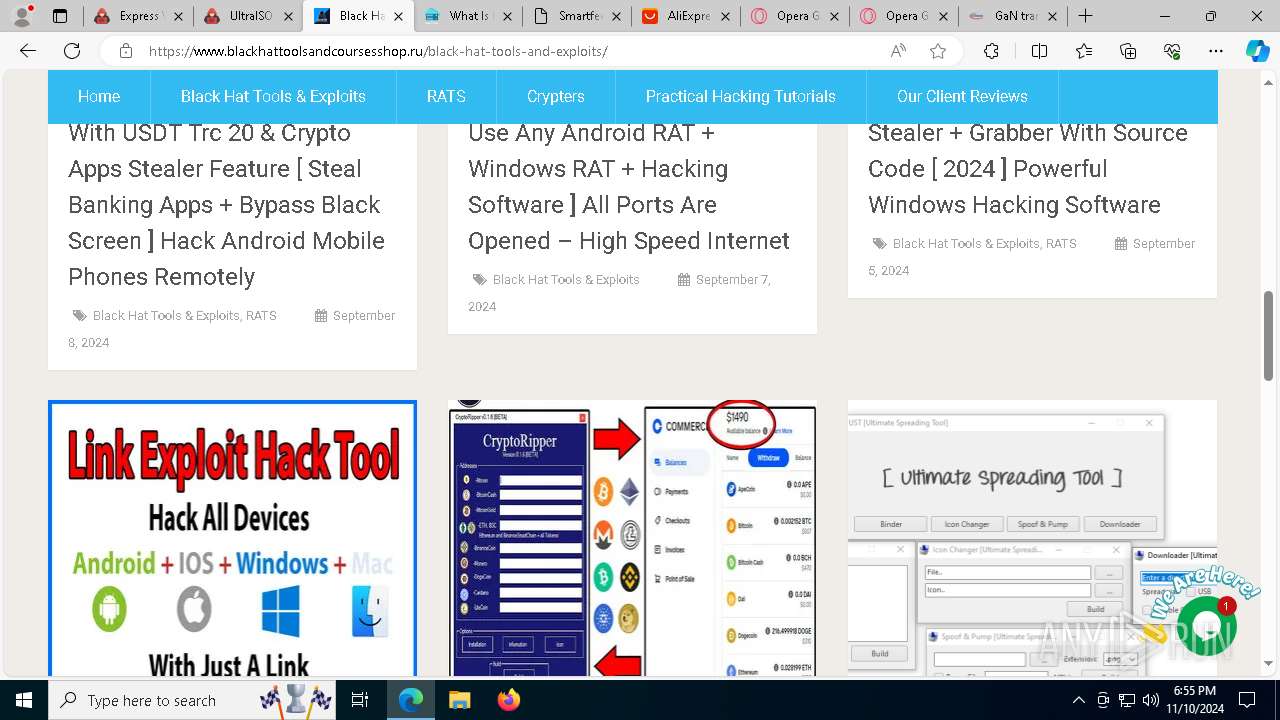The image size is (1280, 720).
Task: Click September 8, 2024 date link
Action: pos(232,329)
